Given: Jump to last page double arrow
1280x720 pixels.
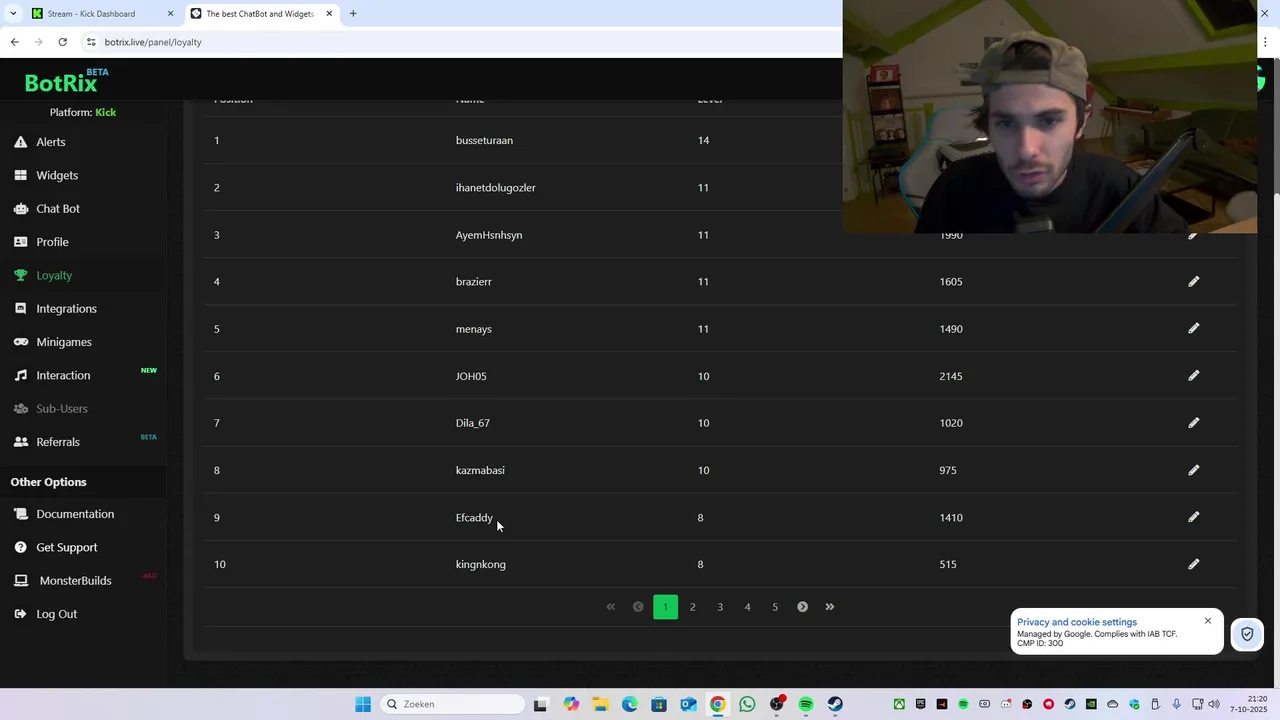Looking at the screenshot, I should click(x=829, y=607).
